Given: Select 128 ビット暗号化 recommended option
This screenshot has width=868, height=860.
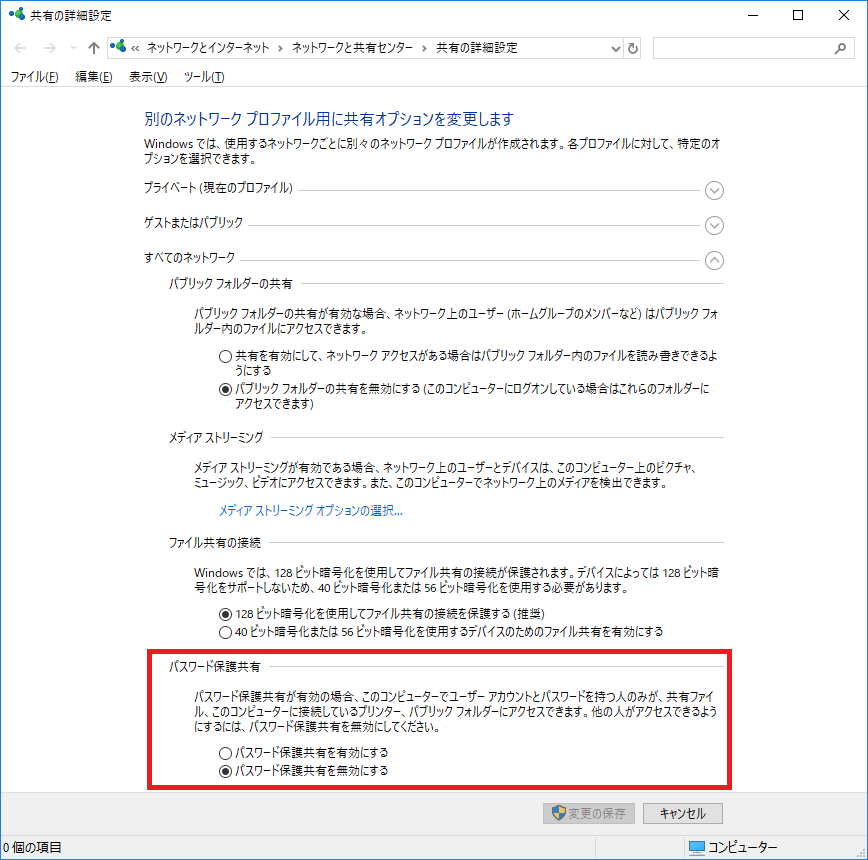Looking at the screenshot, I should click(225, 614).
